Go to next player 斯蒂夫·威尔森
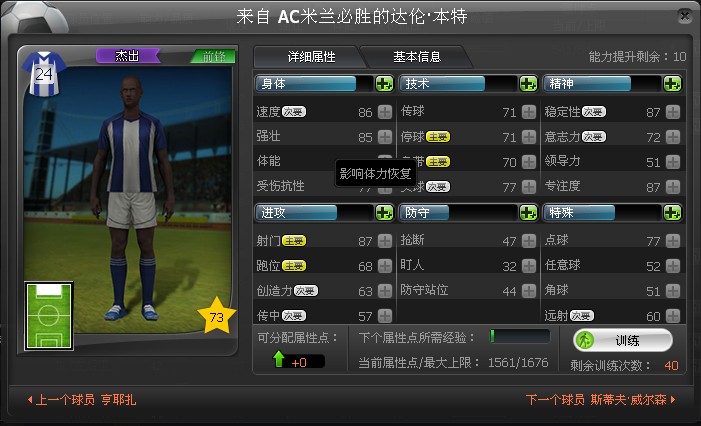701x426 pixels. [x=600, y=400]
